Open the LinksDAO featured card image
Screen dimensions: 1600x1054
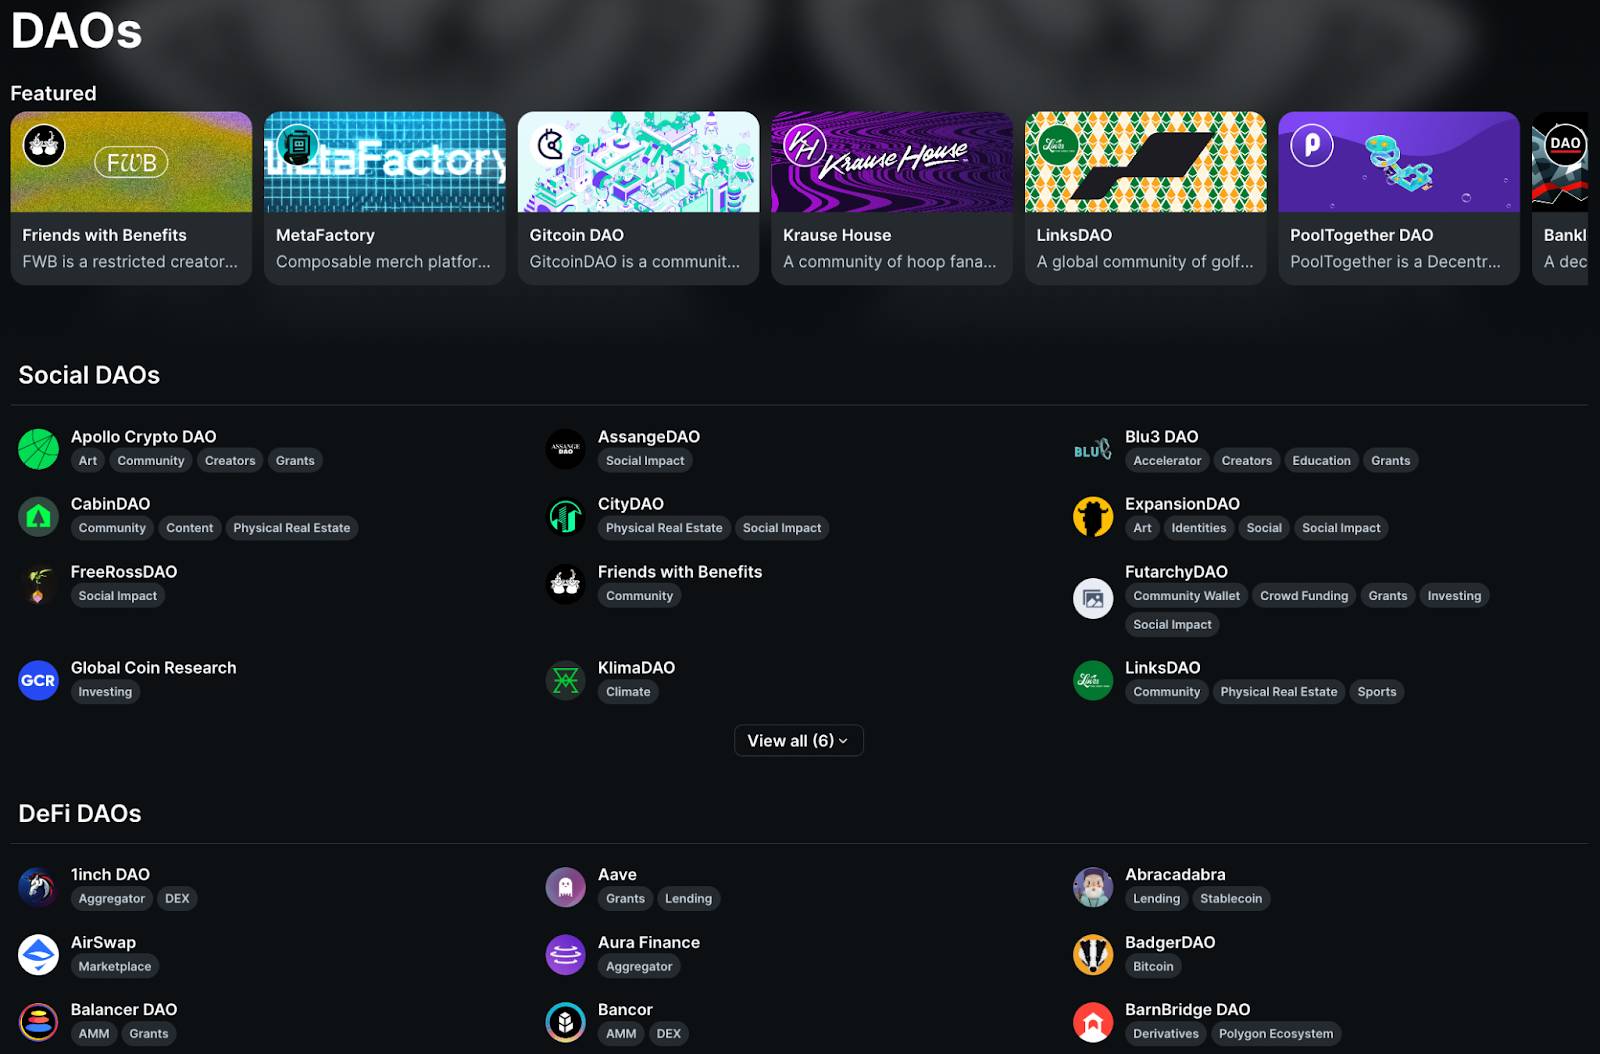(1145, 161)
